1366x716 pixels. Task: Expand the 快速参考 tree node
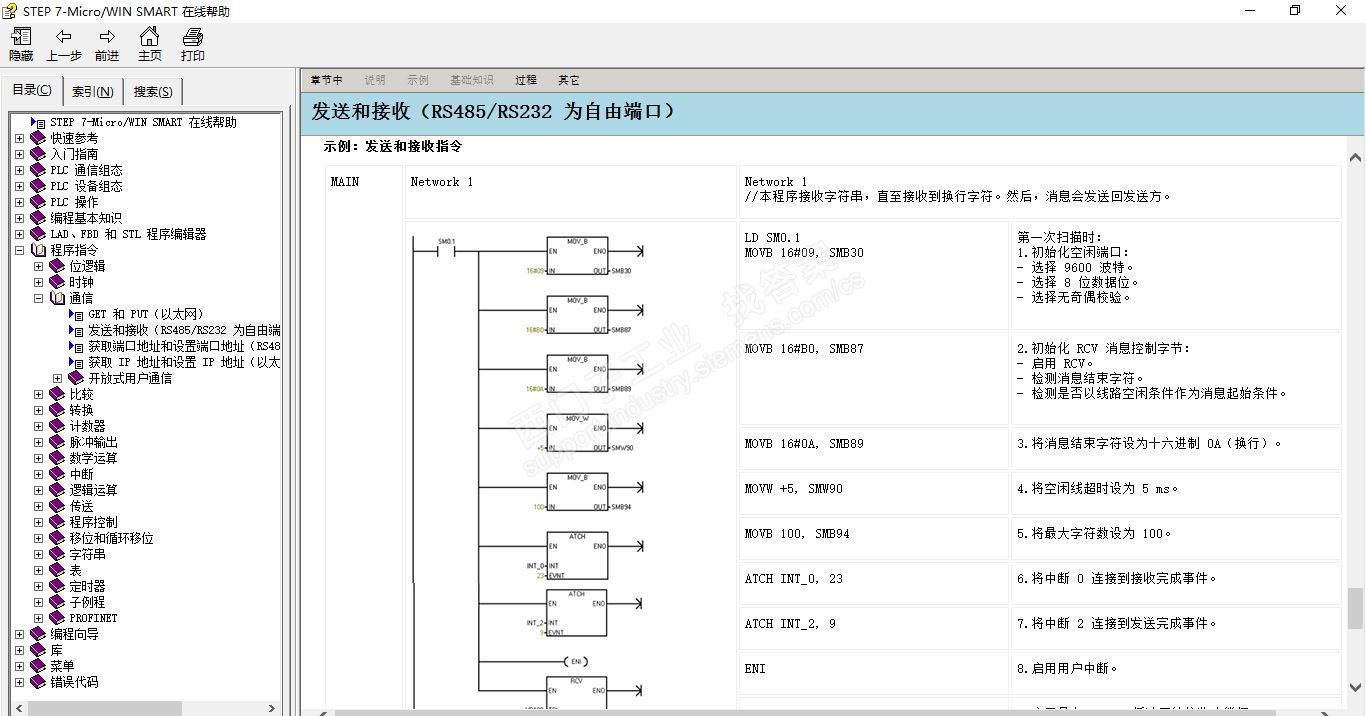19,138
